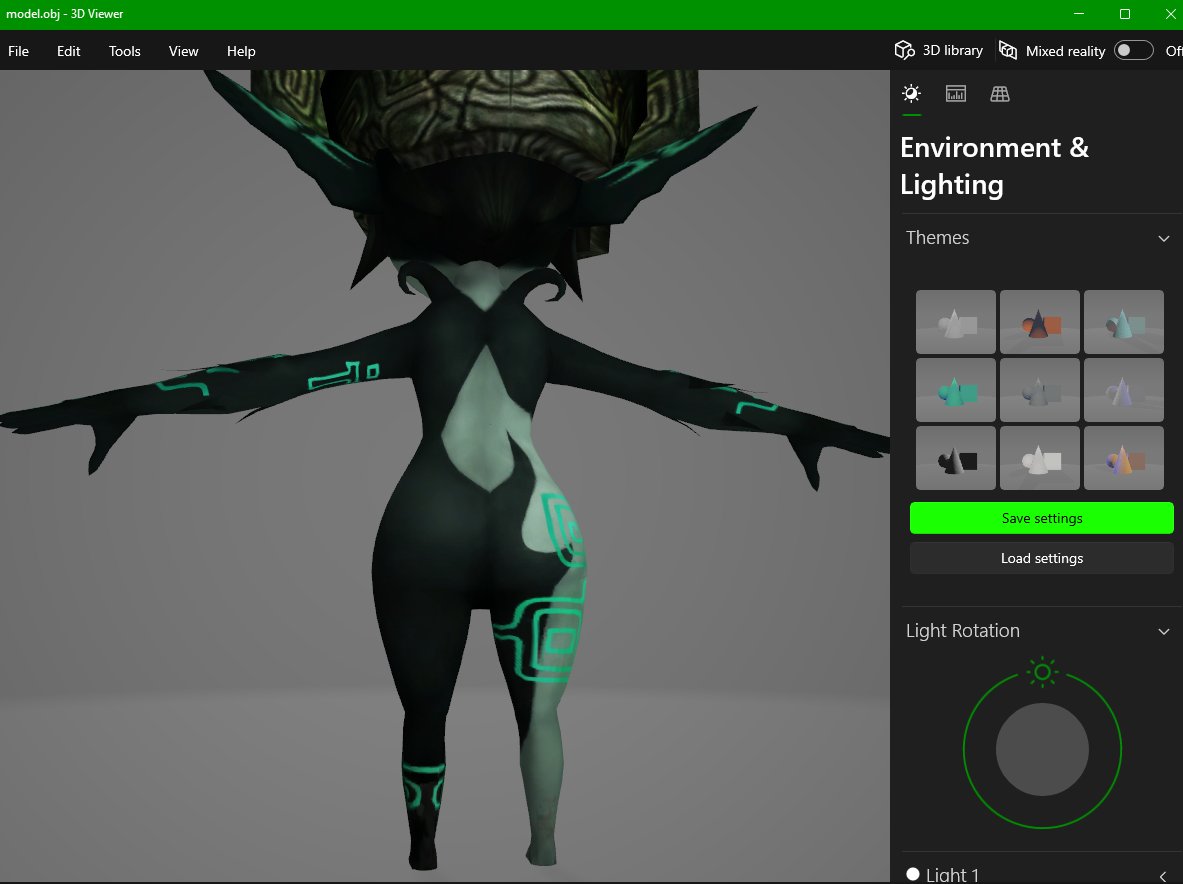Click the Mixed reality headset icon
This screenshot has height=884, width=1183.
point(1007,50)
